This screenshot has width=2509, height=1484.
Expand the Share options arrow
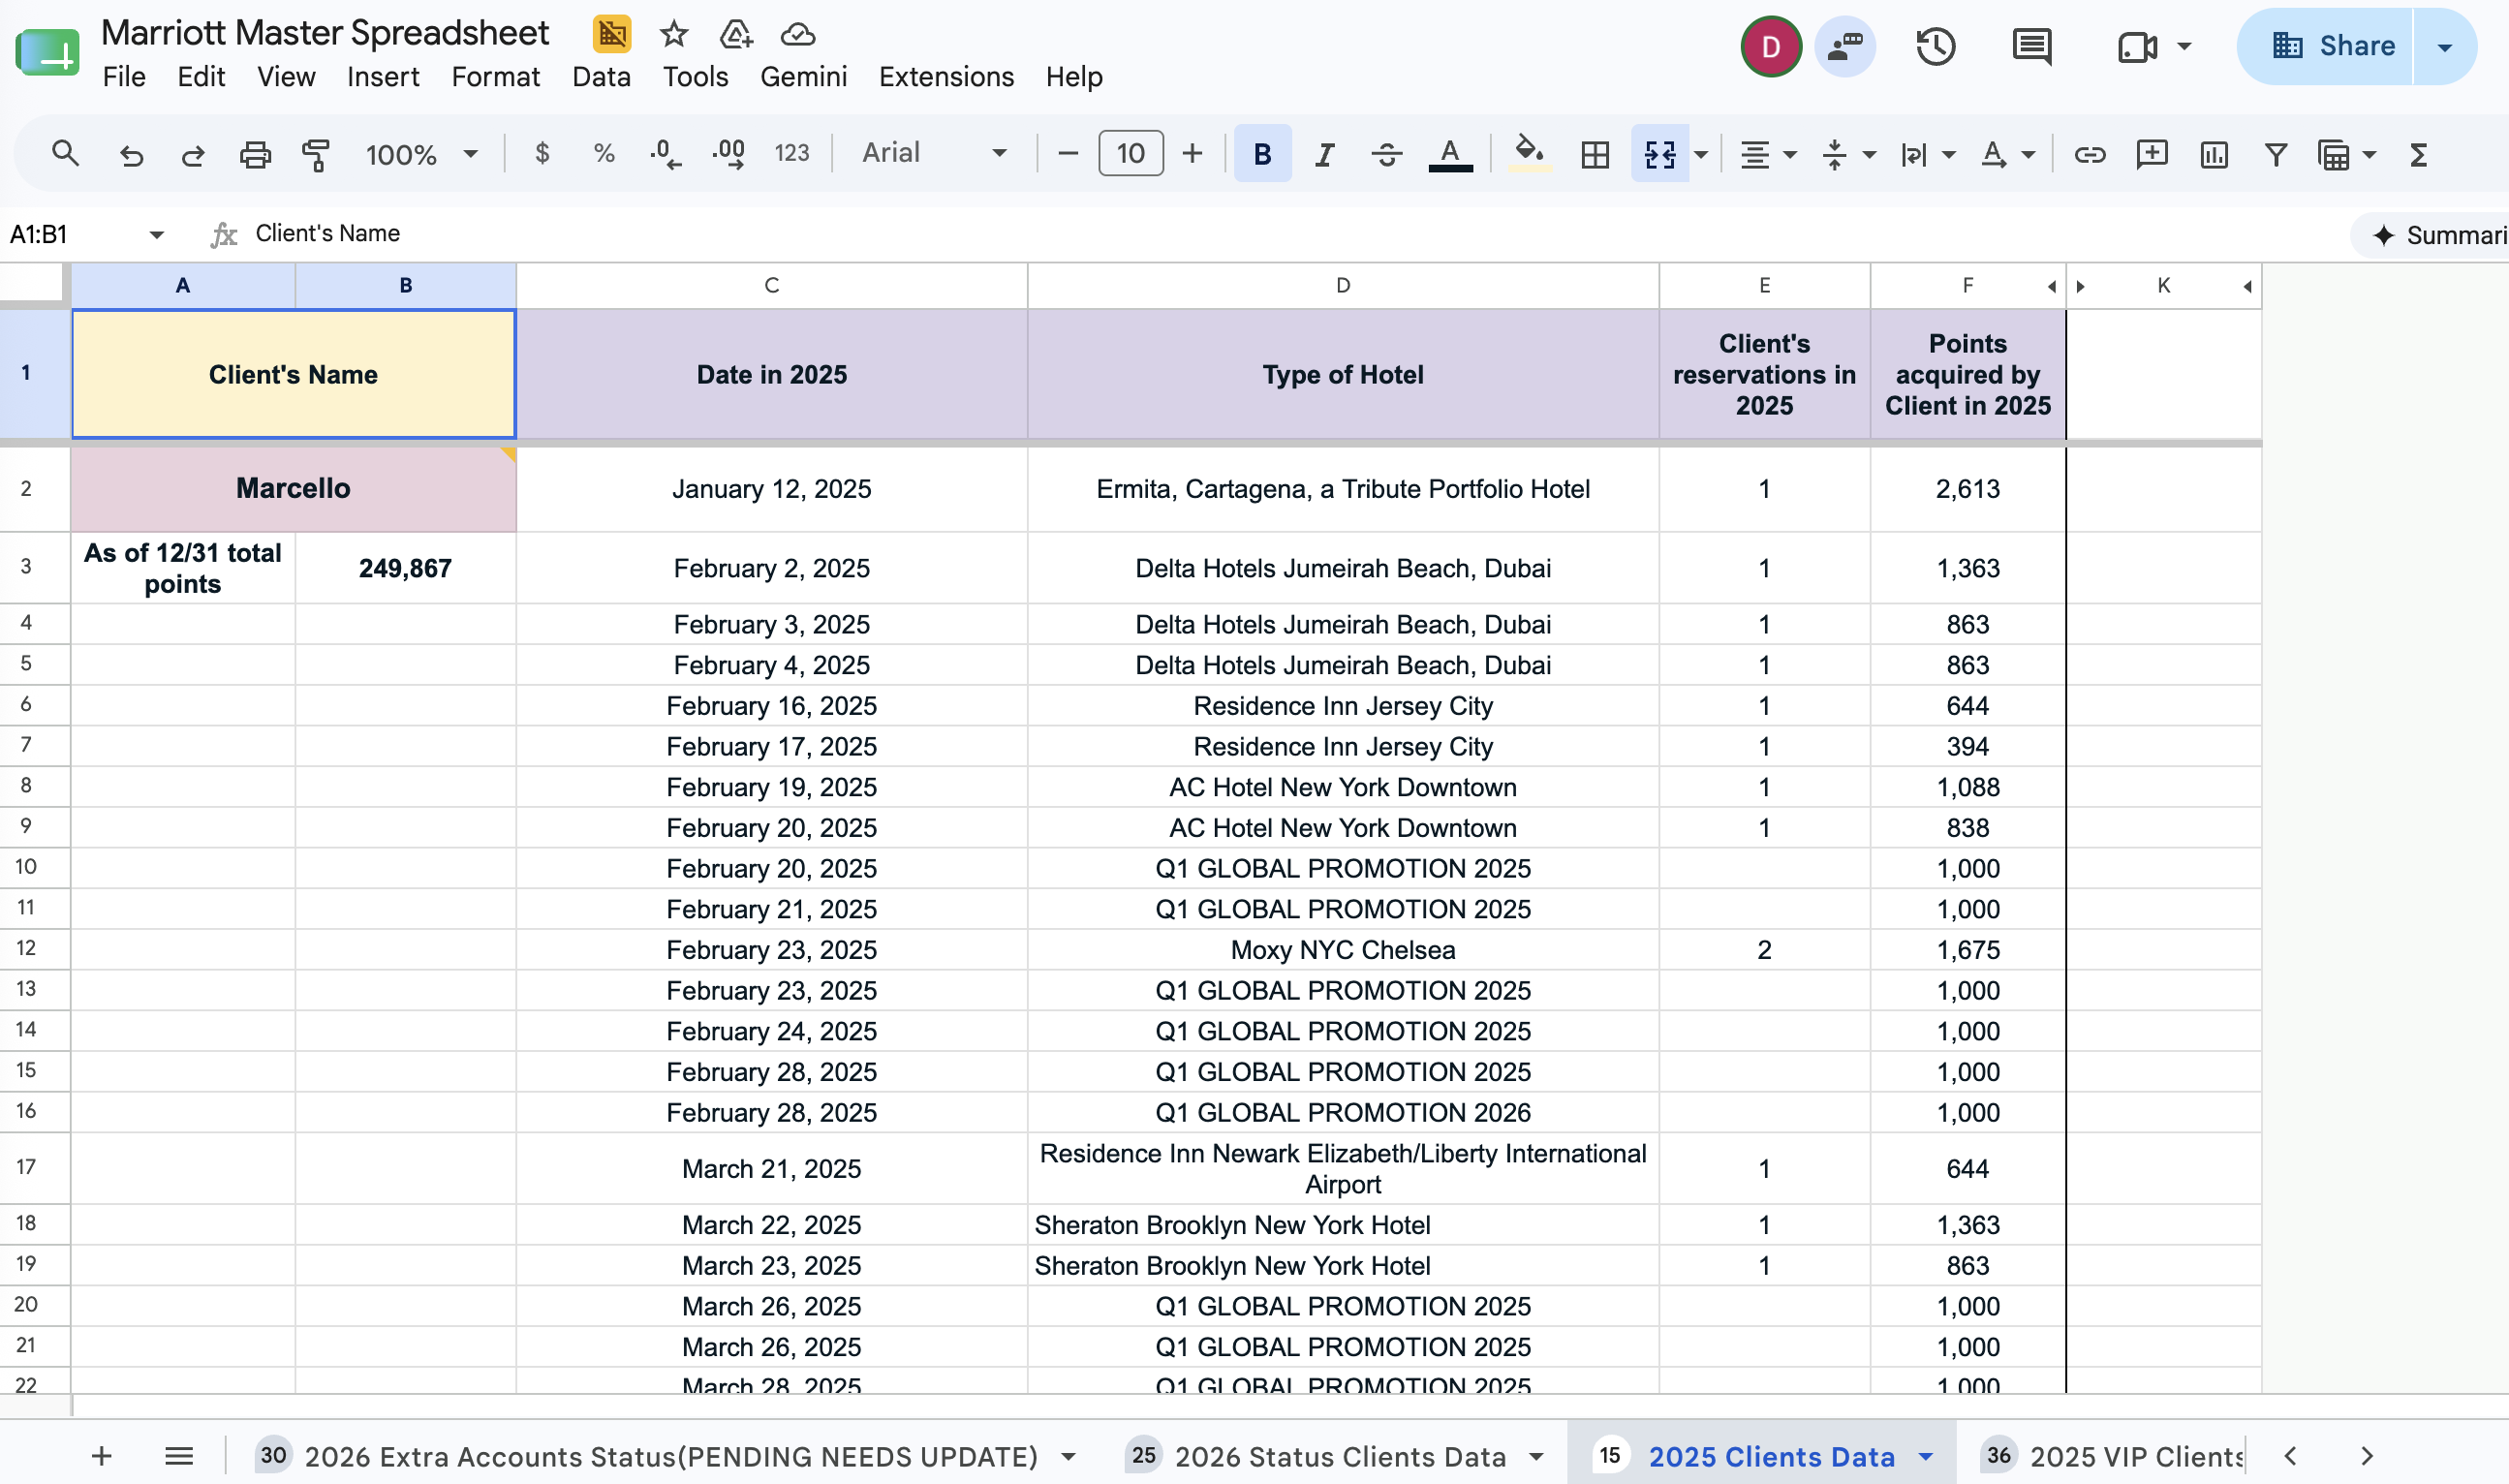2443,46
